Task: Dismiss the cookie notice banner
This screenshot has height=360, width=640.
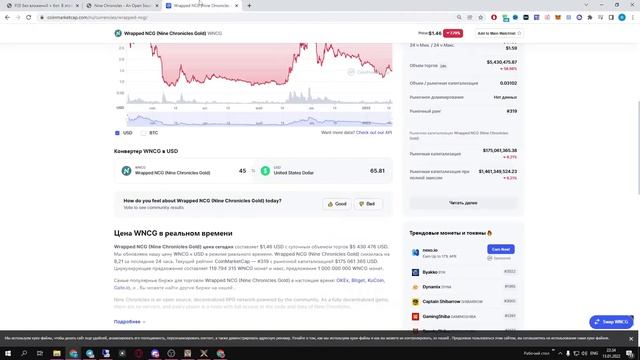Action: pos(631,339)
